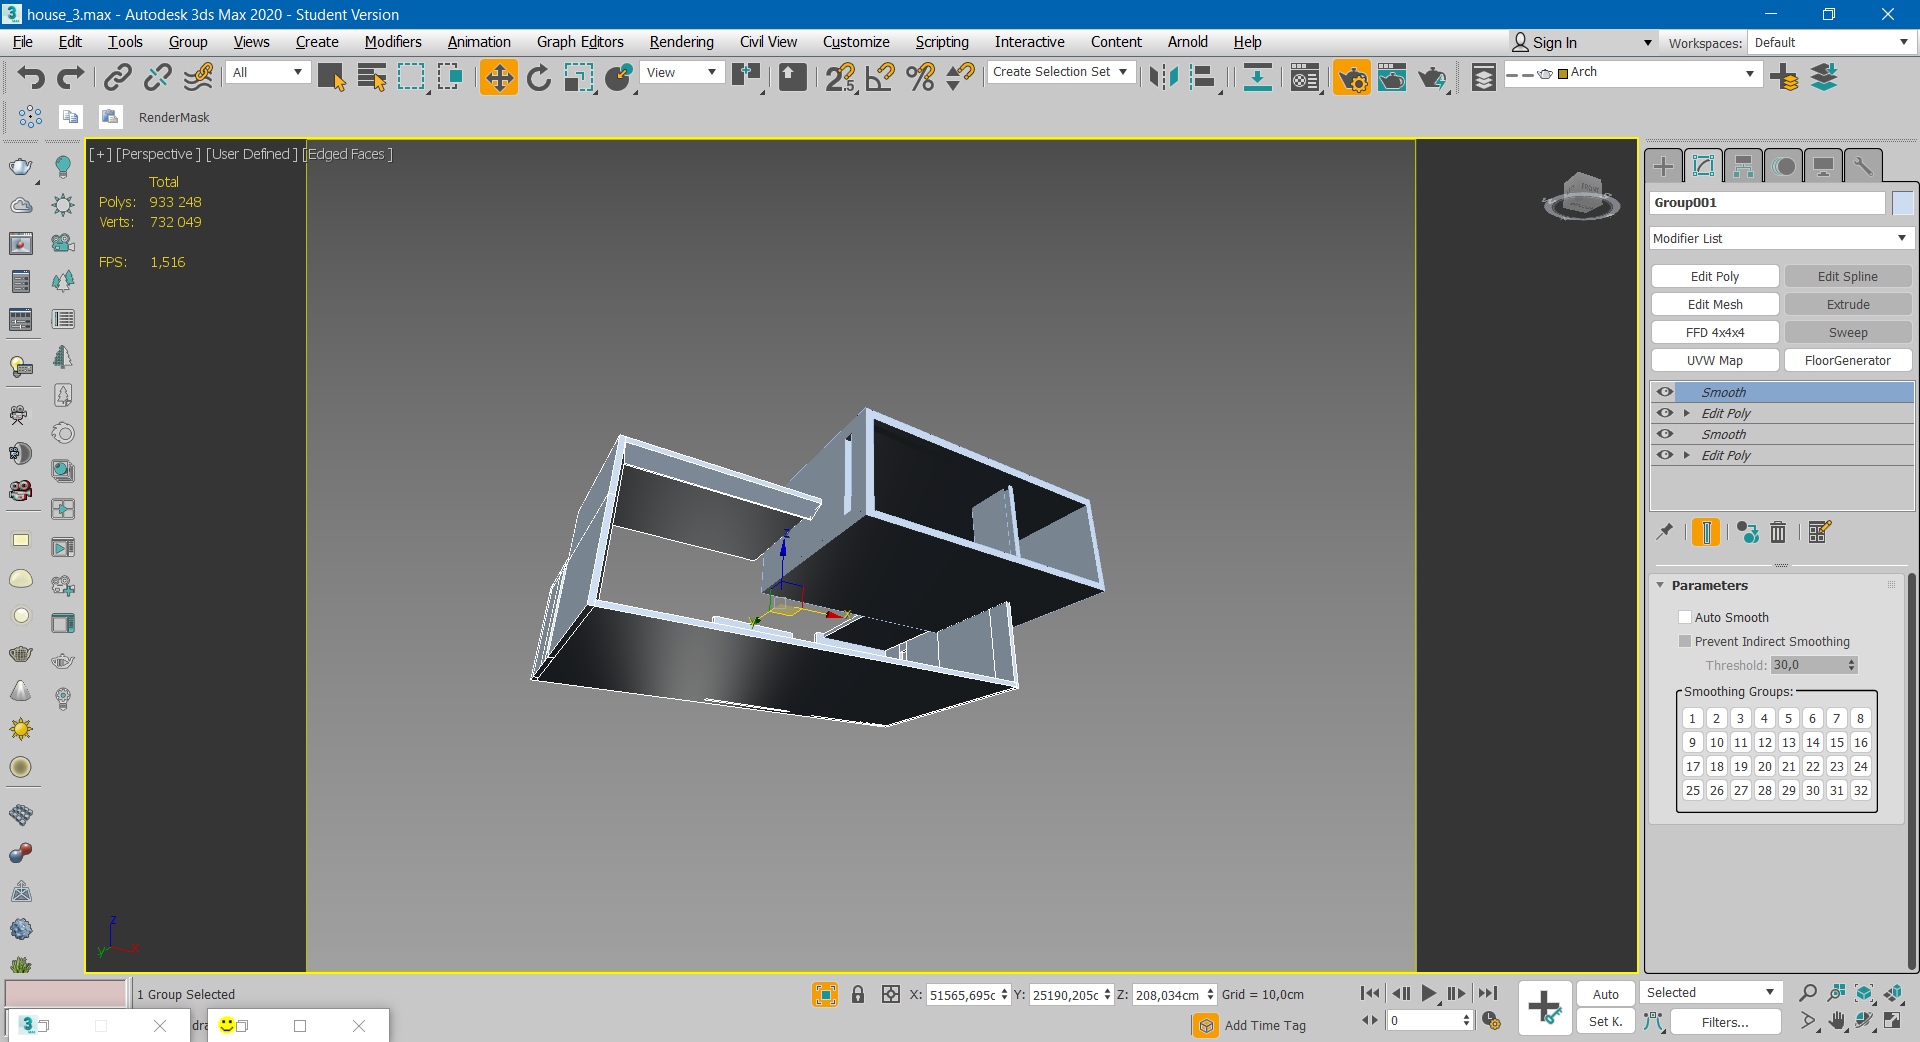Click Make Unique icon in modifier stack
The height and width of the screenshot is (1042, 1920).
tap(1748, 532)
